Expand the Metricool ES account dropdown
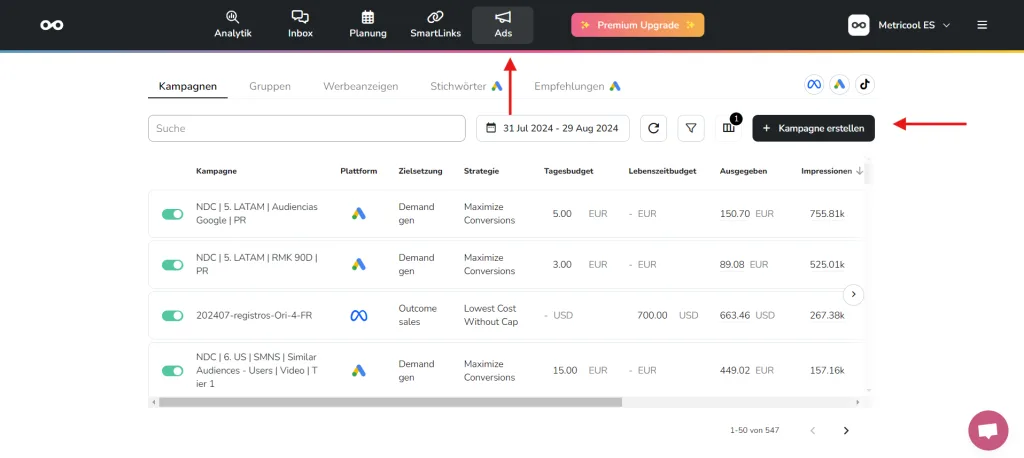Viewport: 1024px width, 458px height. click(899, 25)
